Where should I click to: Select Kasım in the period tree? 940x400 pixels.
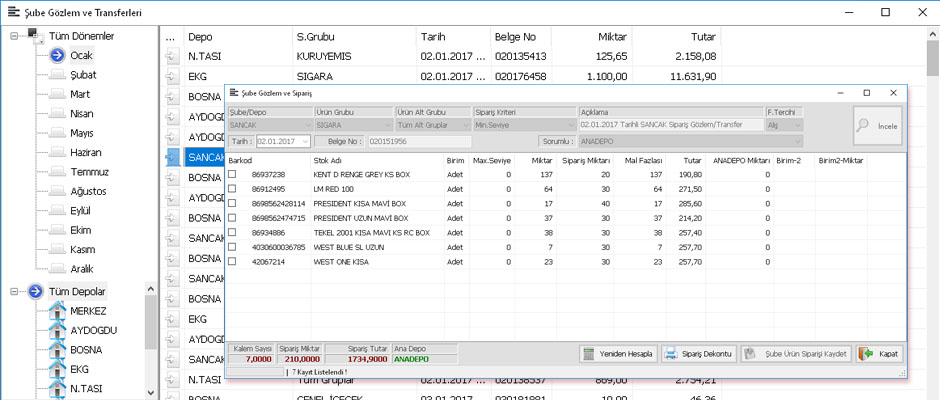(82, 249)
